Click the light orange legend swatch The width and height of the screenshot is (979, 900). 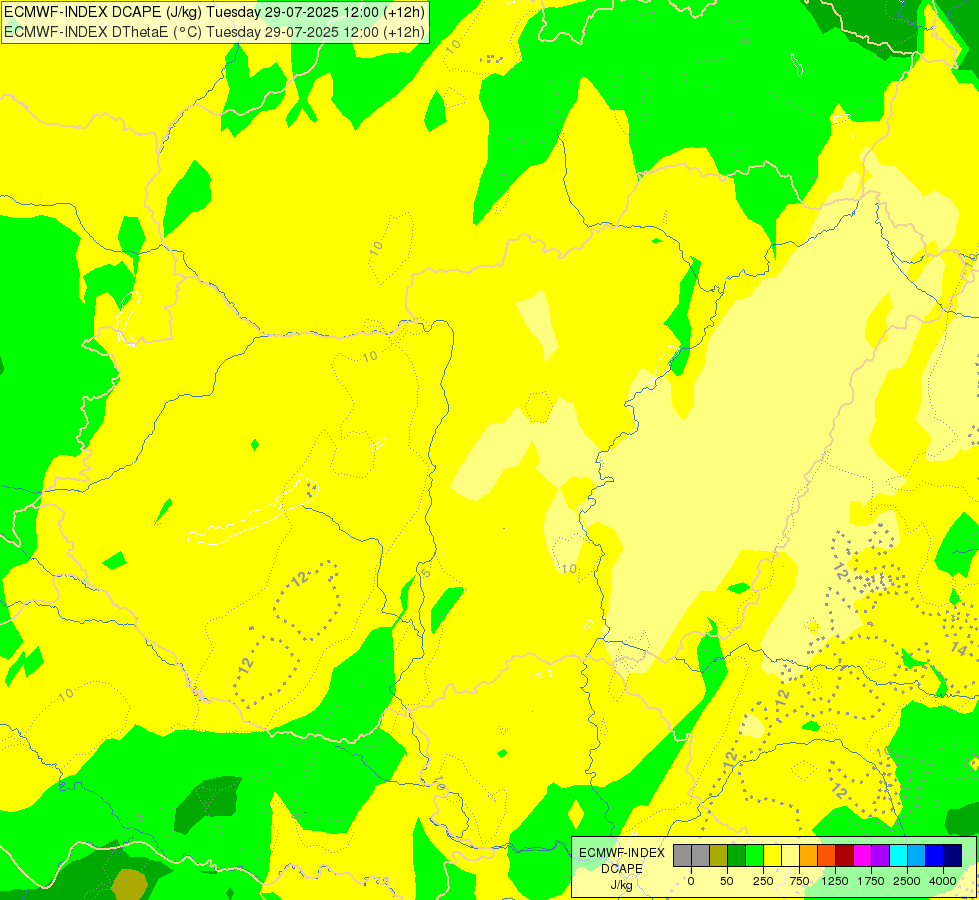(x=809, y=855)
